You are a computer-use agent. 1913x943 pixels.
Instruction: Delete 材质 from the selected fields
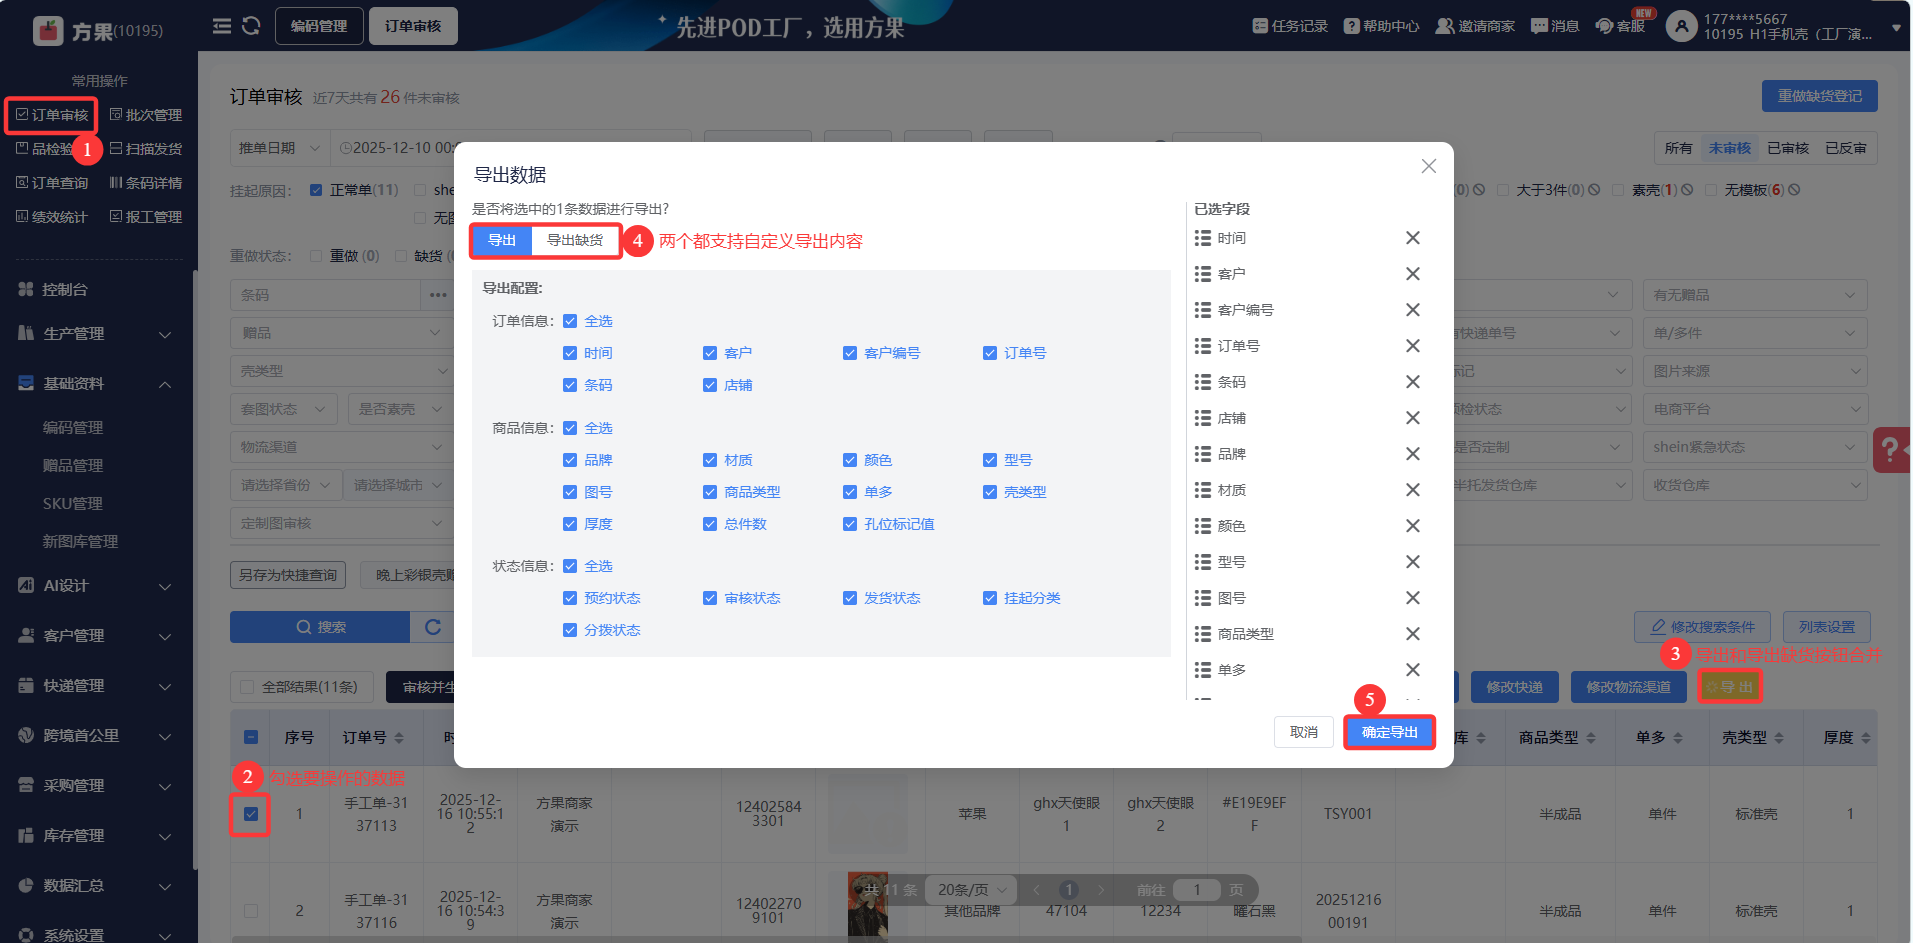(x=1413, y=490)
